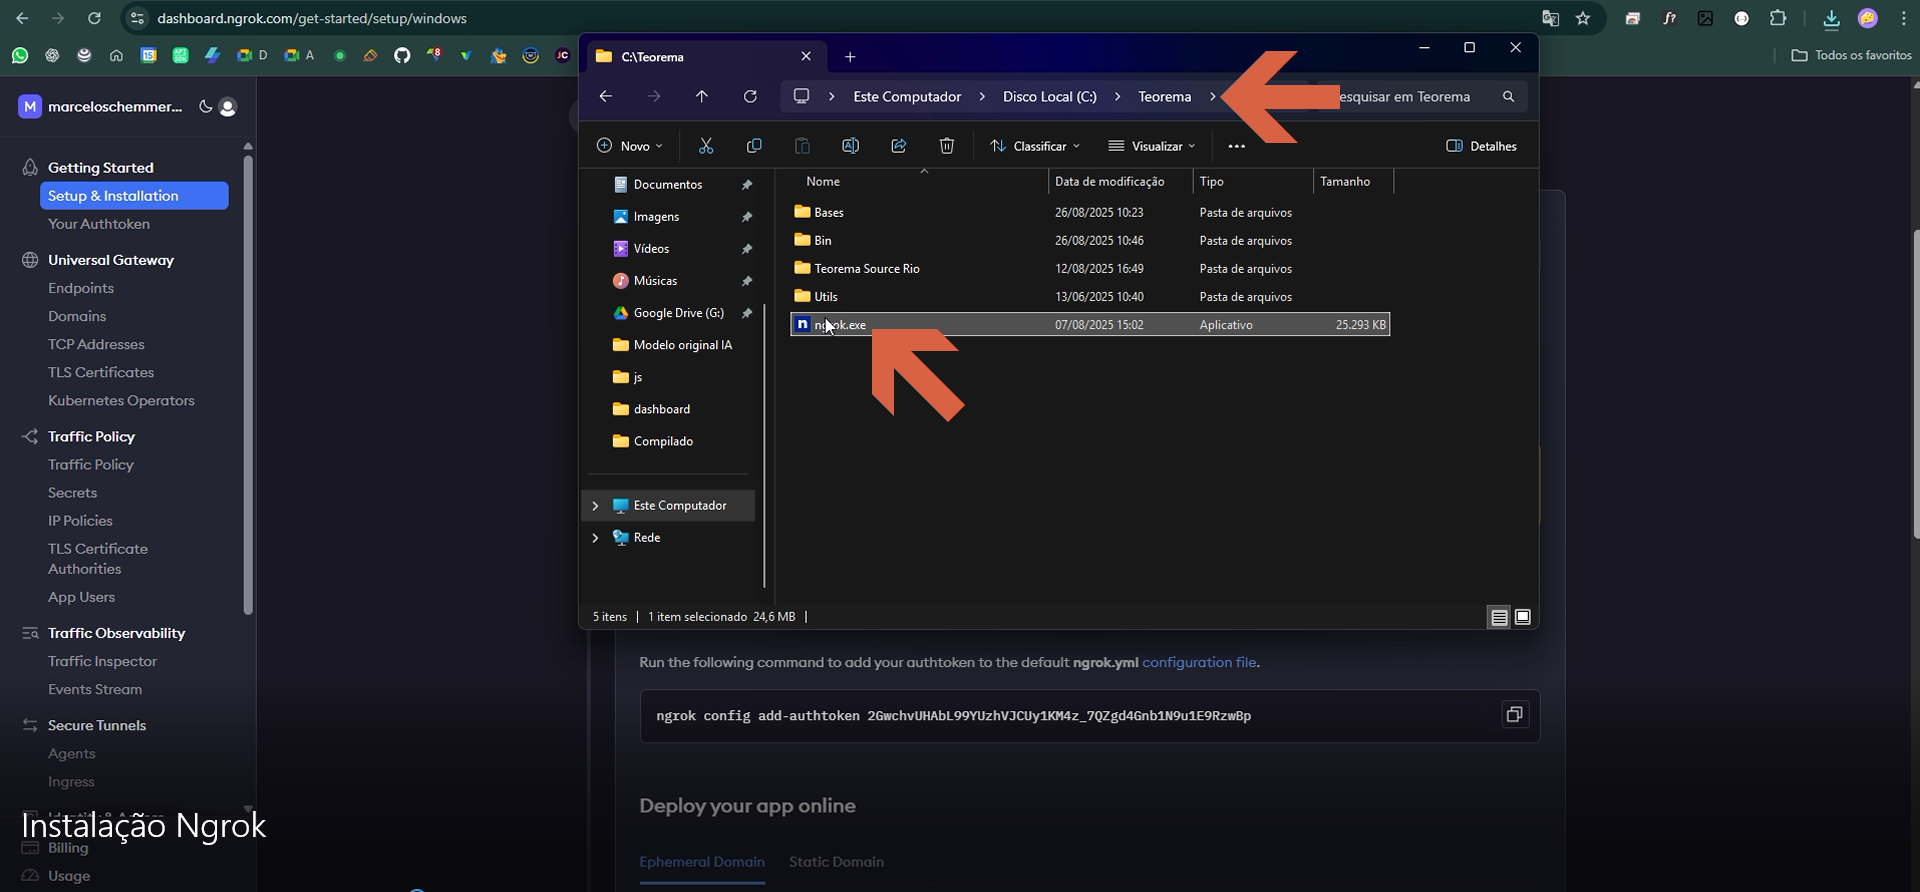The width and height of the screenshot is (1920, 892).
Task: Reload the ngrok dashboard page
Action: pyautogui.click(x=94, y=18)
